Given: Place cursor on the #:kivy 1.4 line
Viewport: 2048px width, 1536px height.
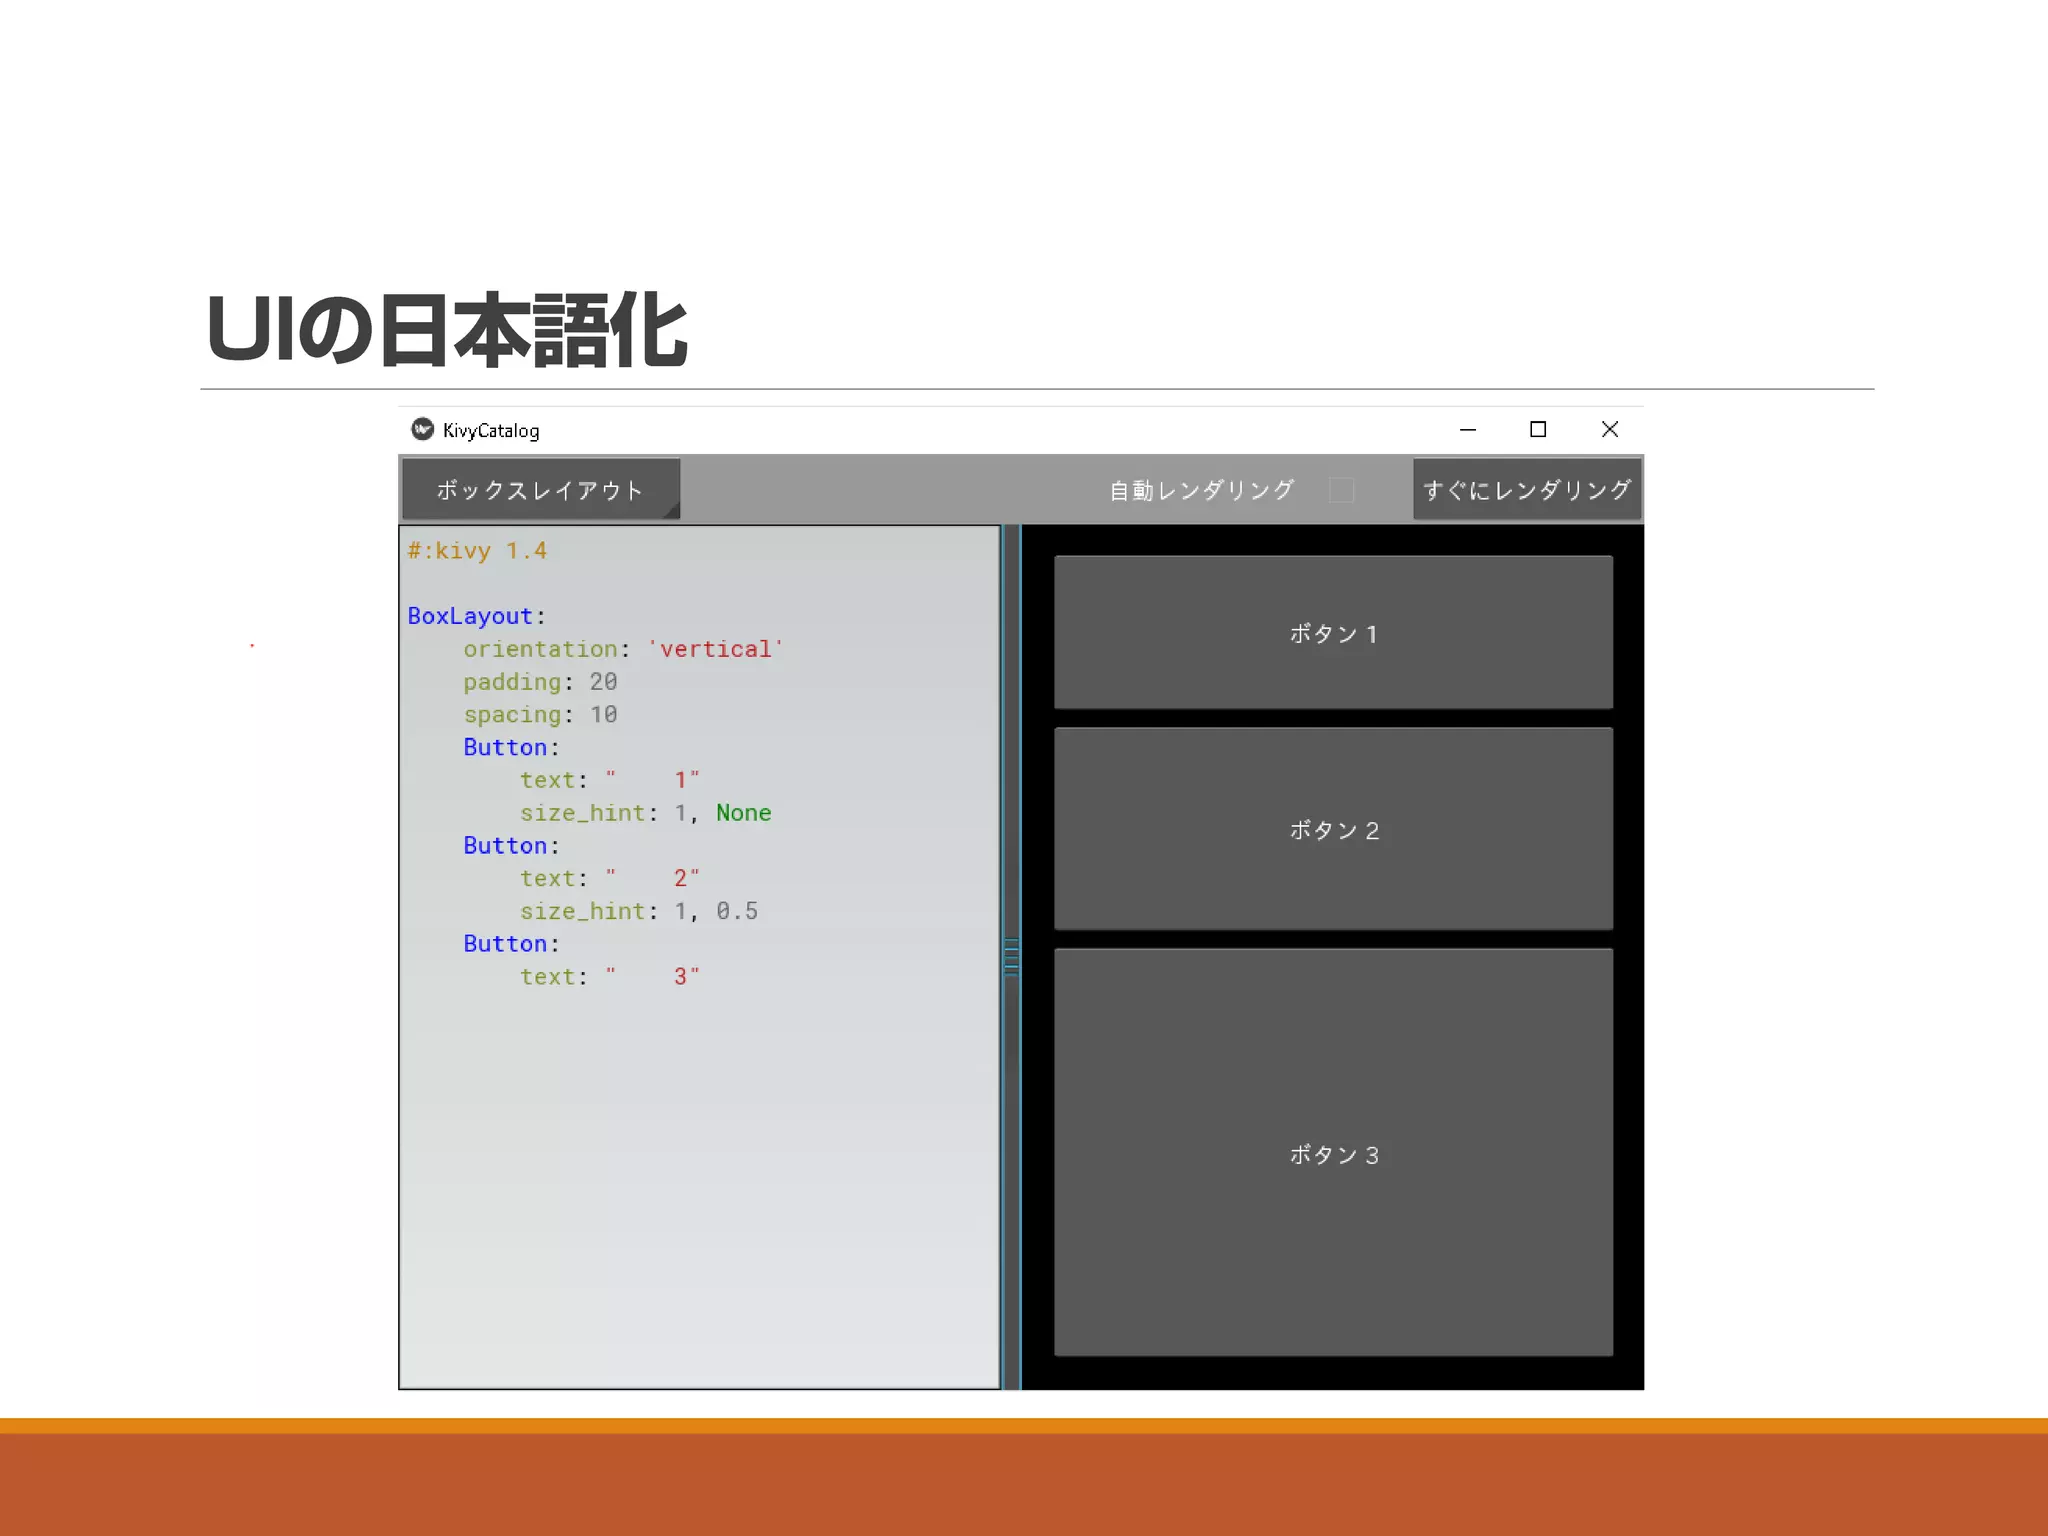Looking at the screenshot, I should point(477,551).
